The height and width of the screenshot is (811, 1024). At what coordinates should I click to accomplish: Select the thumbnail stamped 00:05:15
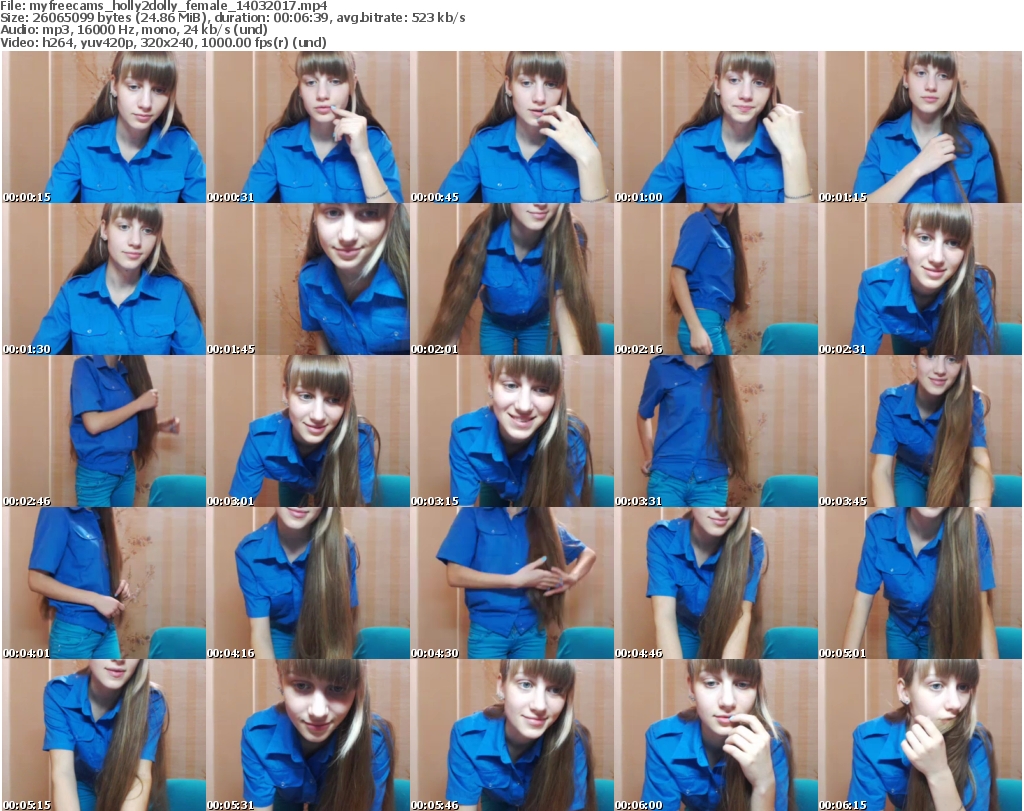(x=104, y=735)
